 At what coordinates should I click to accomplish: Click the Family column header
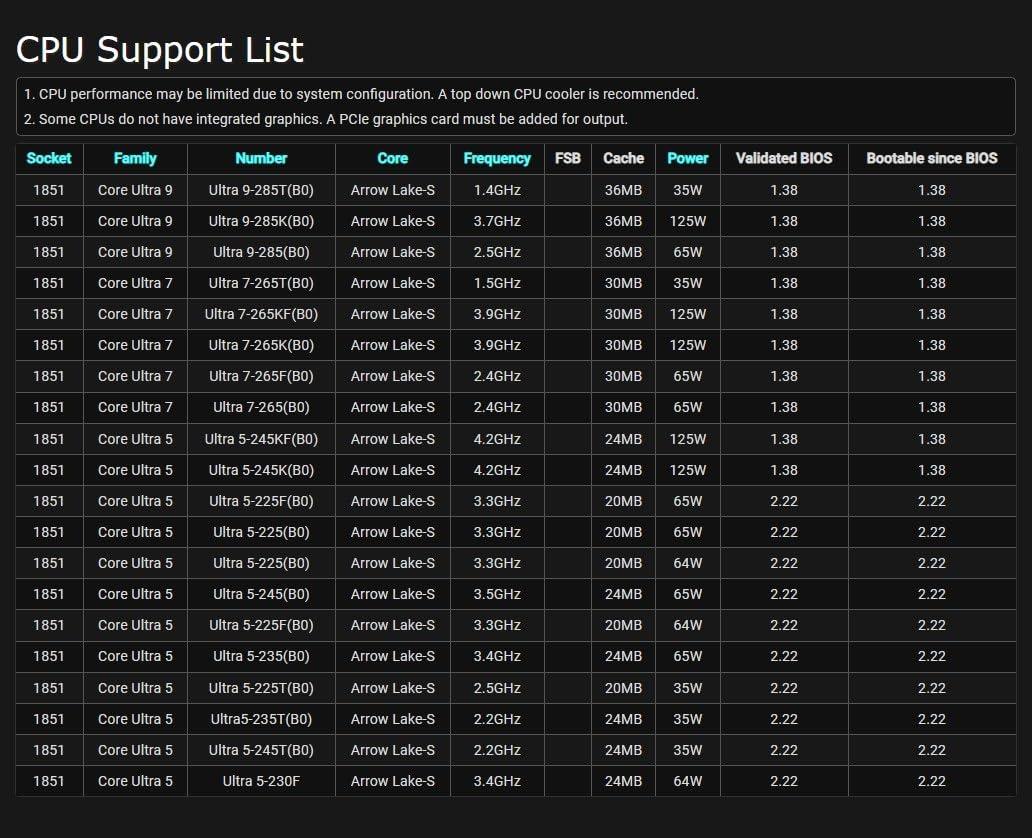click(x=135, y=158)
